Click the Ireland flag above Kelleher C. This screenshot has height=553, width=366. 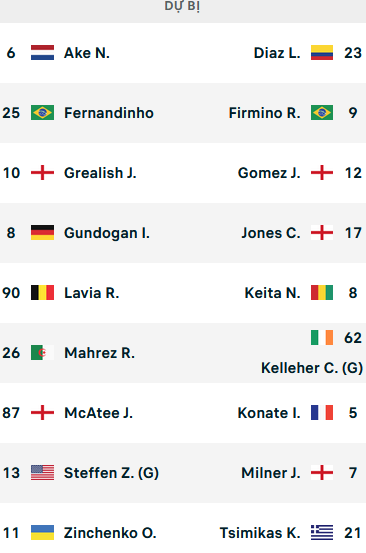(x=322, y=338)
